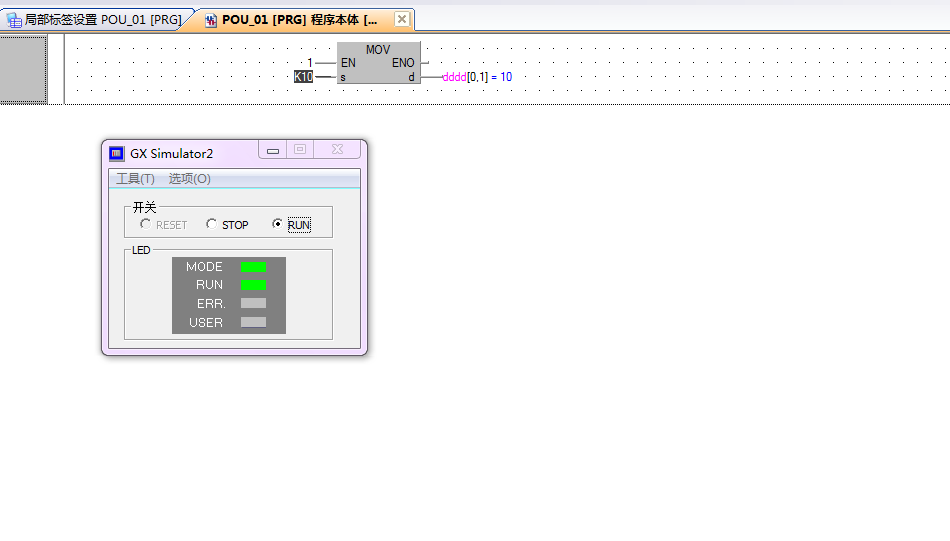Click the local label tab's table icon

[15, 20]
